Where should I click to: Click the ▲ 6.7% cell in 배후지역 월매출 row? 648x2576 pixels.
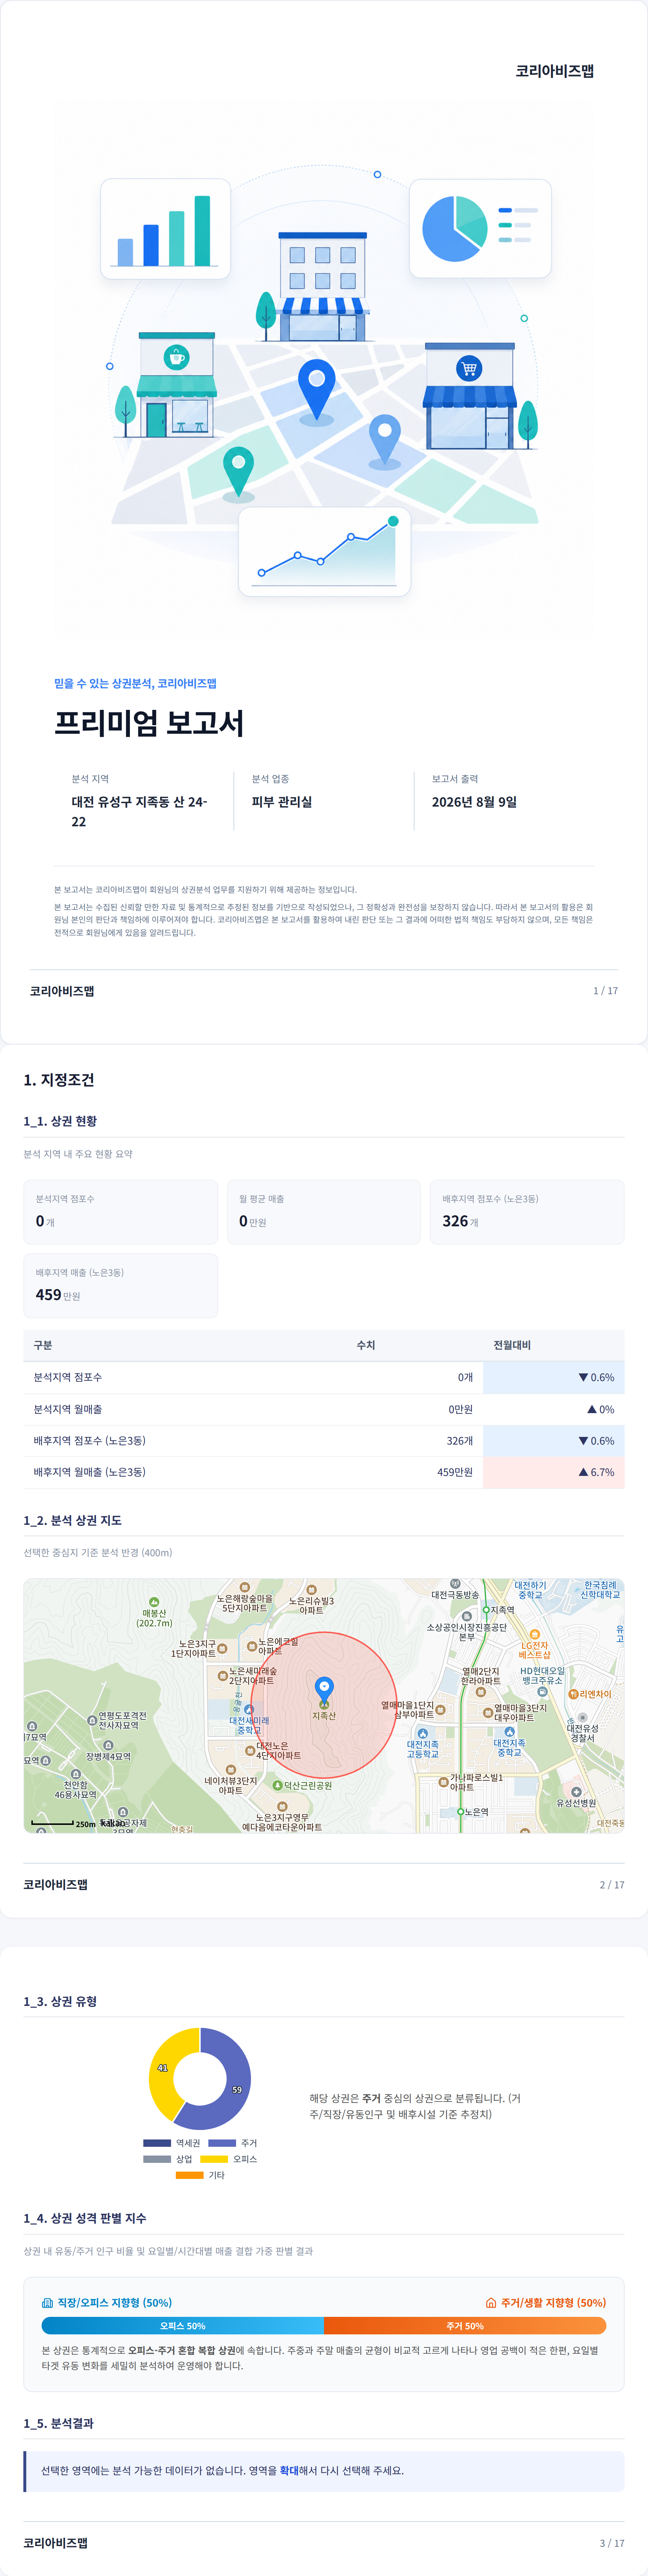[554, 1472]
